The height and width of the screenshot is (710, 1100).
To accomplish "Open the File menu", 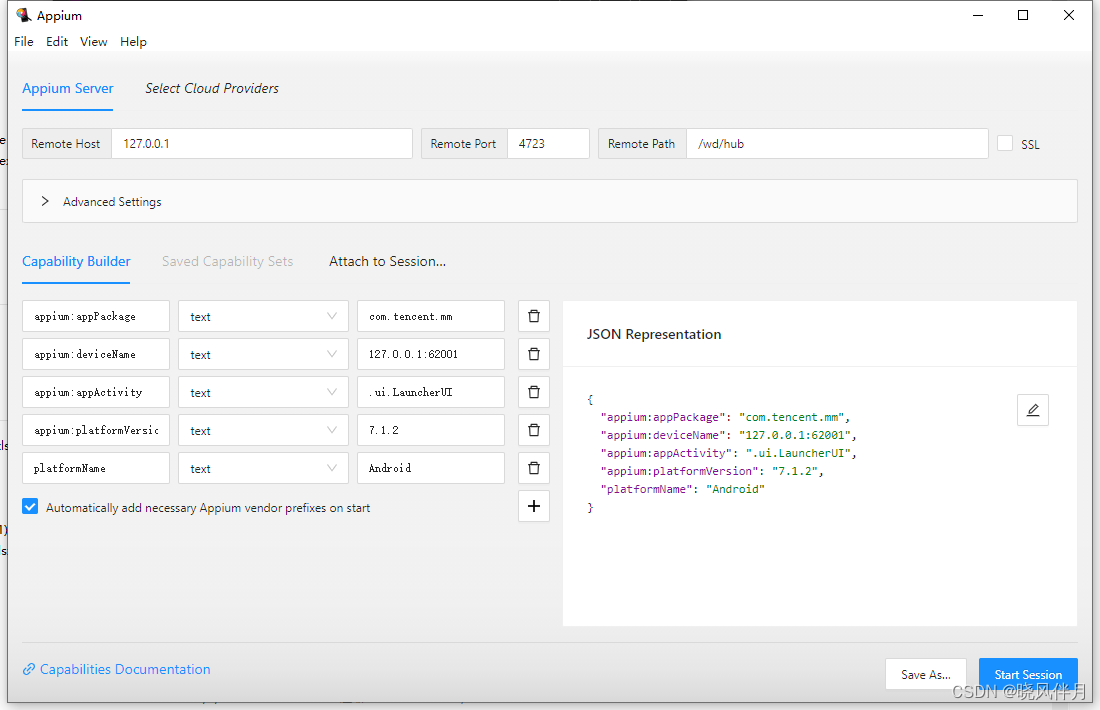I will pos(24,41).
